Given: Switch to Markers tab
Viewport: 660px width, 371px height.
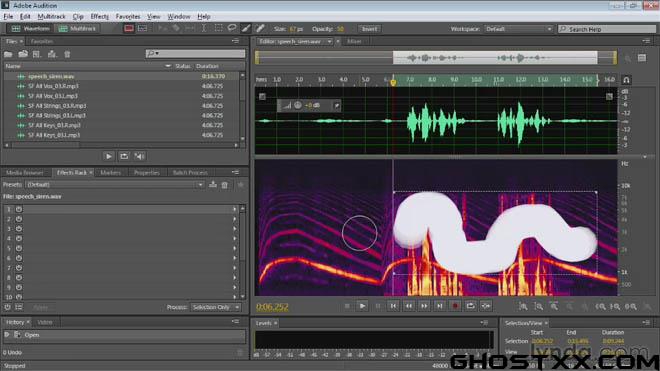Looking at the screenshot, I should pyautogui.click(x=110, y=173).
